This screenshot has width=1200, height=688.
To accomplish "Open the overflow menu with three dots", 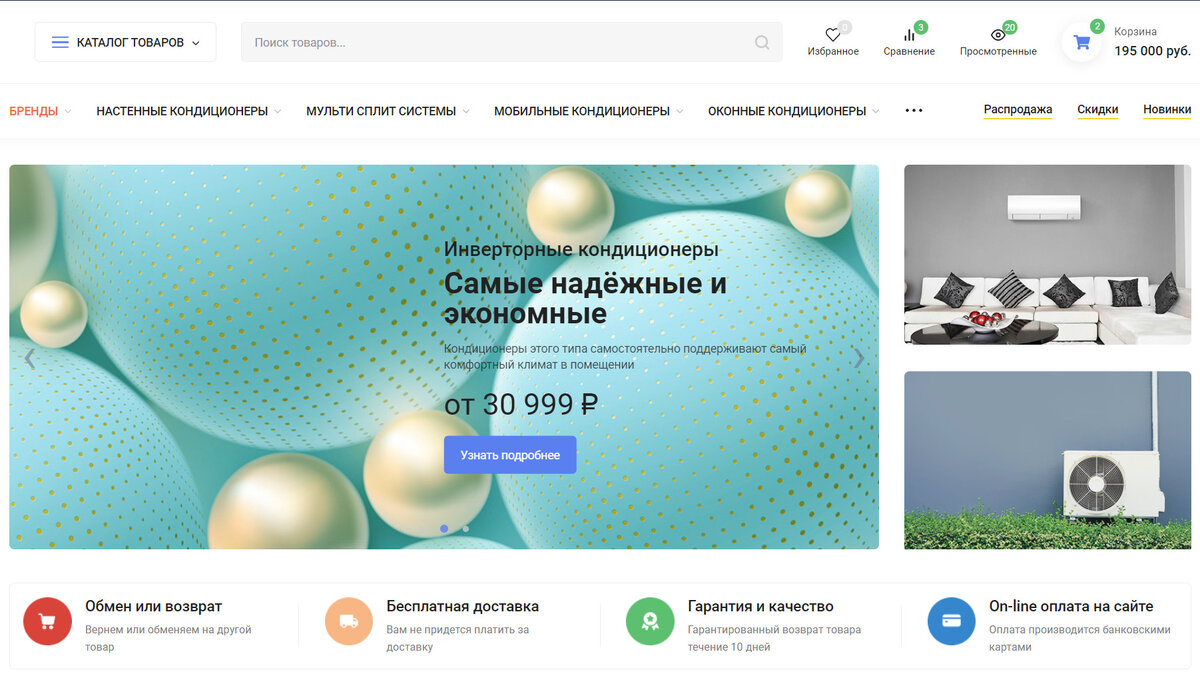I will click(913, 111).
